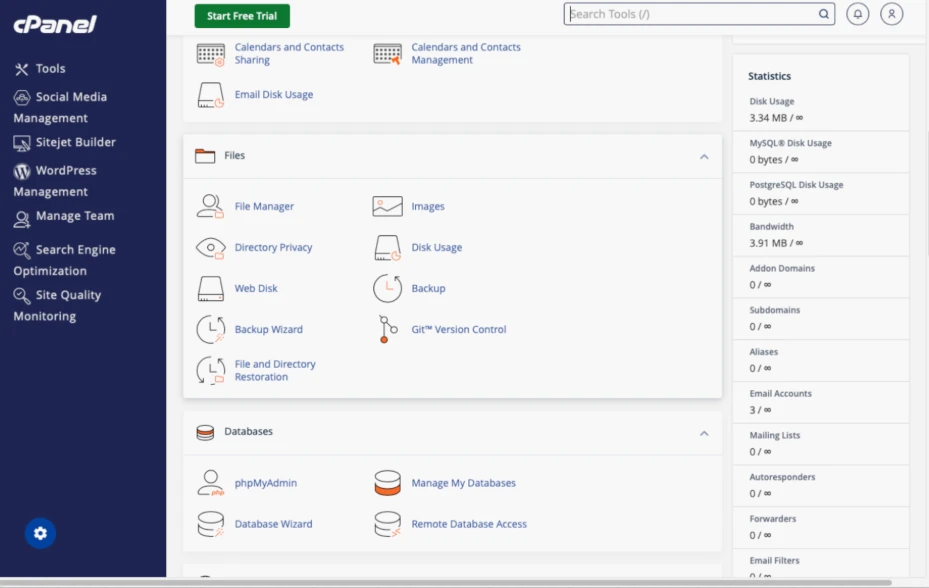The height and width of the screenshot is (588, 929).
Task: Click the Email Disk Usage icon
Action: (210, 95)
